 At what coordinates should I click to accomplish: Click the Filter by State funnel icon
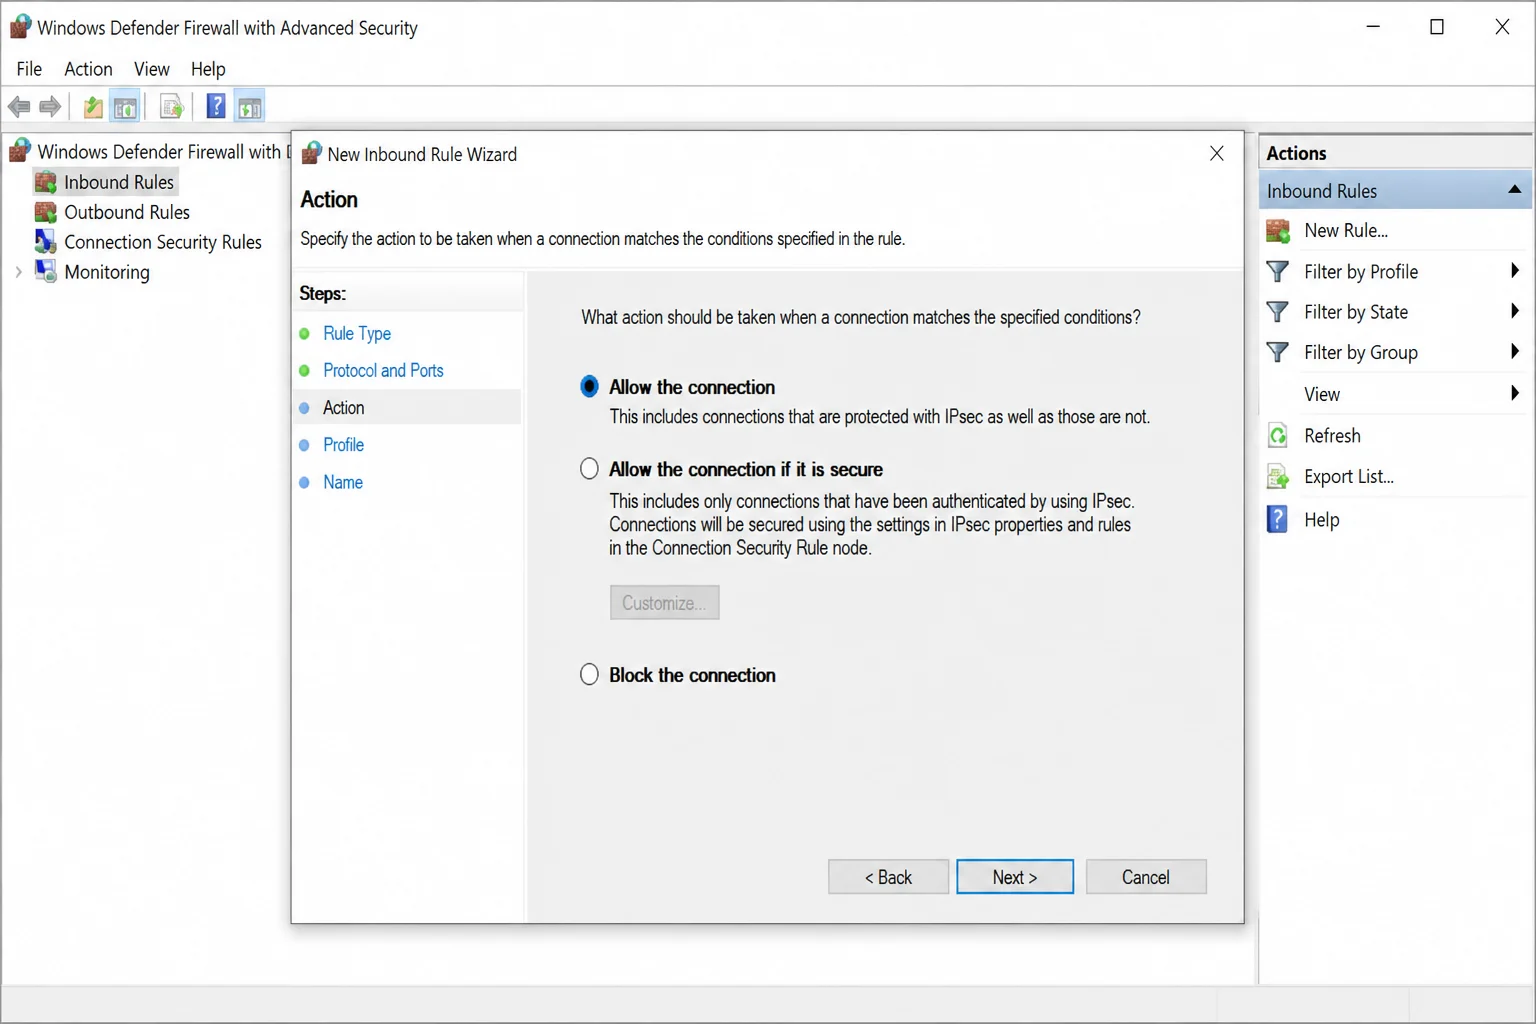coord(1278,312)
